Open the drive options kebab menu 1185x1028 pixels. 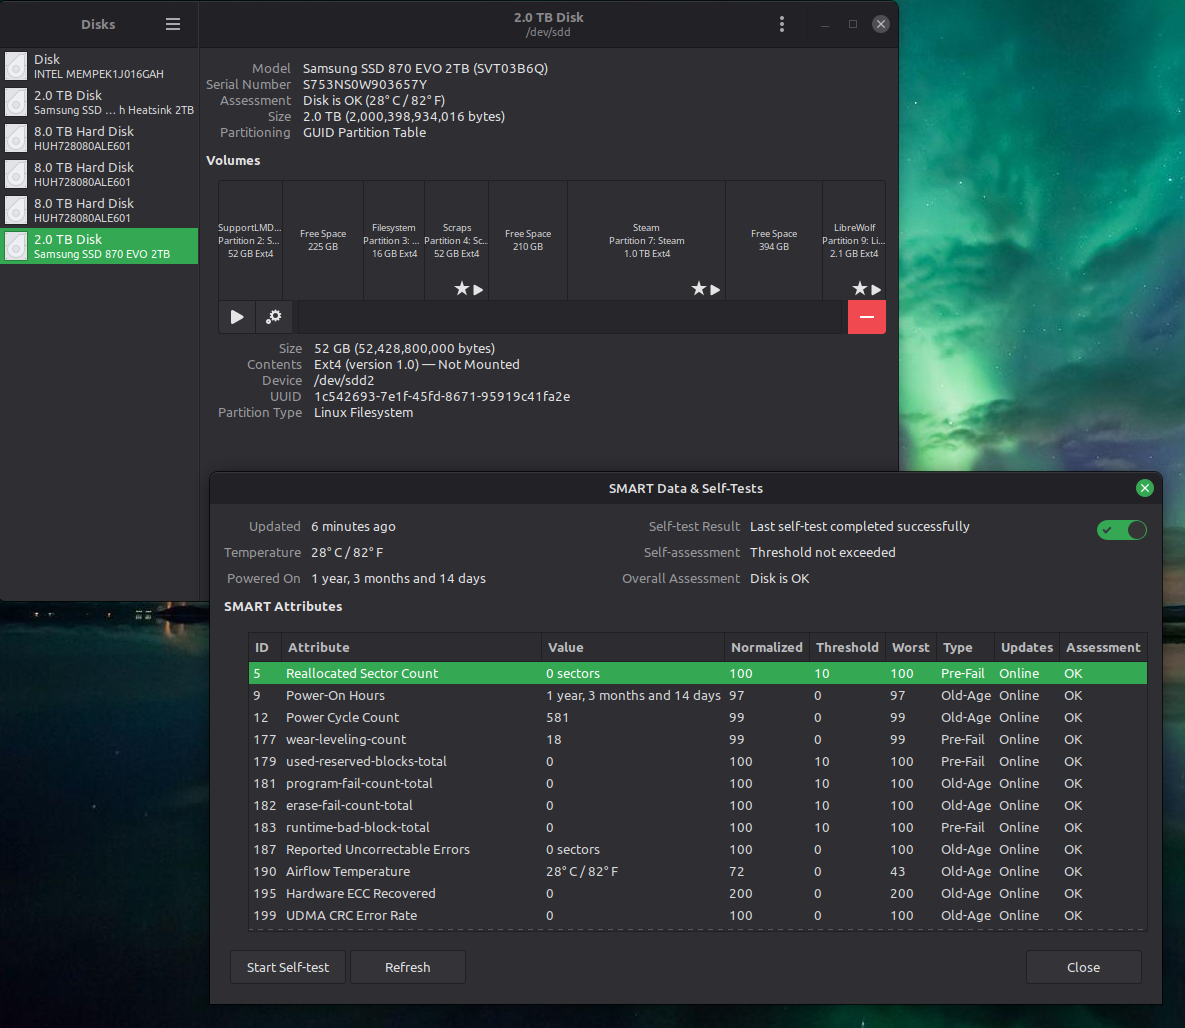click(x=781, y=24)
